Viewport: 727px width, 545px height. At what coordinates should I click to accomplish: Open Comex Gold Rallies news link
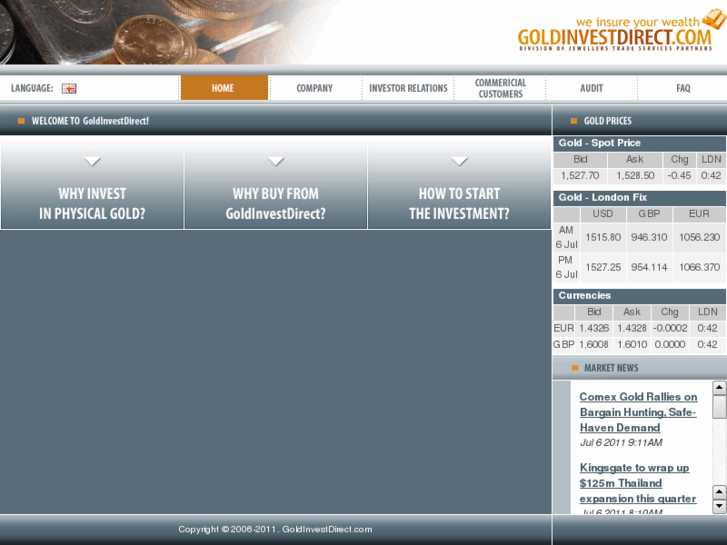click(638, 412)
